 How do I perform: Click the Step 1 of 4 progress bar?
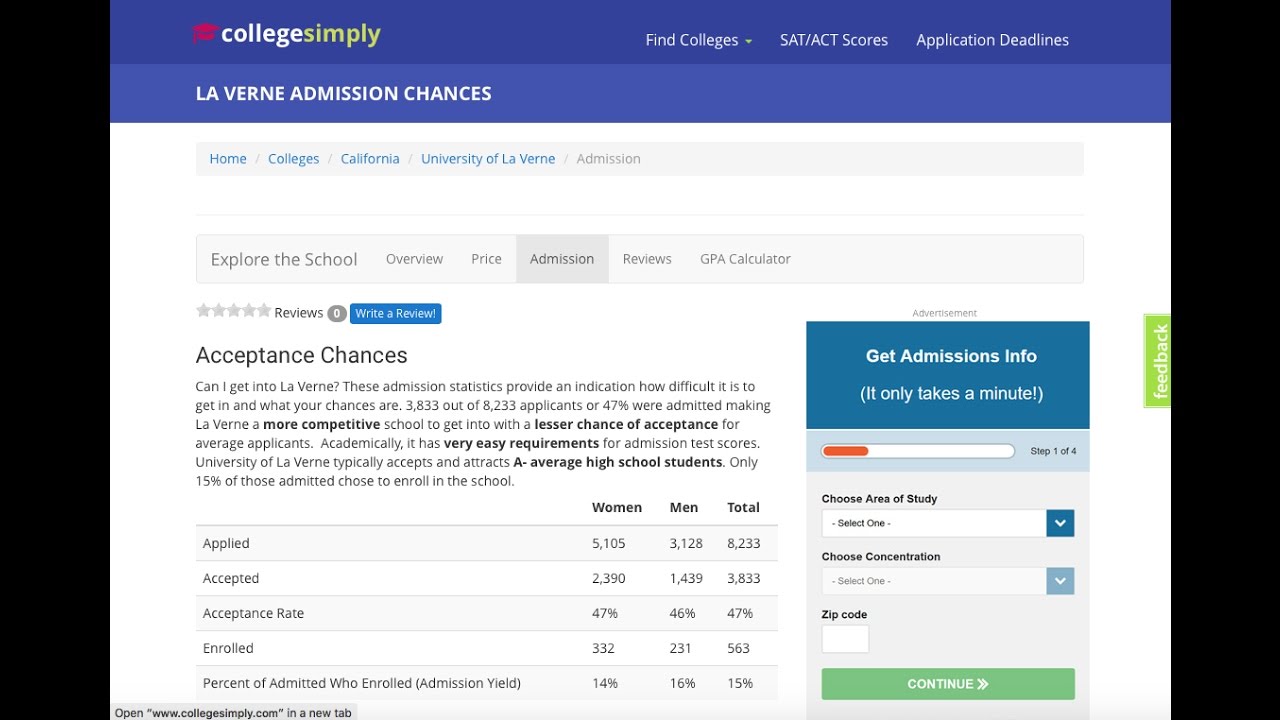click(x=918, y=451)
